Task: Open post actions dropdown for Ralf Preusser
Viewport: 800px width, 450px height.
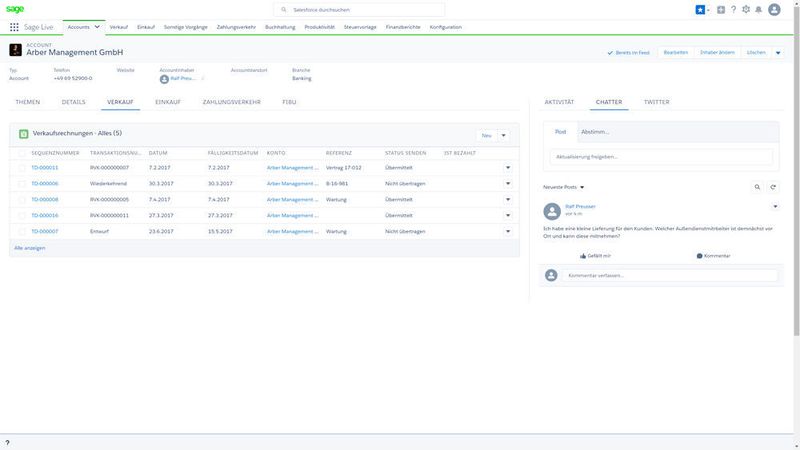Action: [x=775, y=207]
